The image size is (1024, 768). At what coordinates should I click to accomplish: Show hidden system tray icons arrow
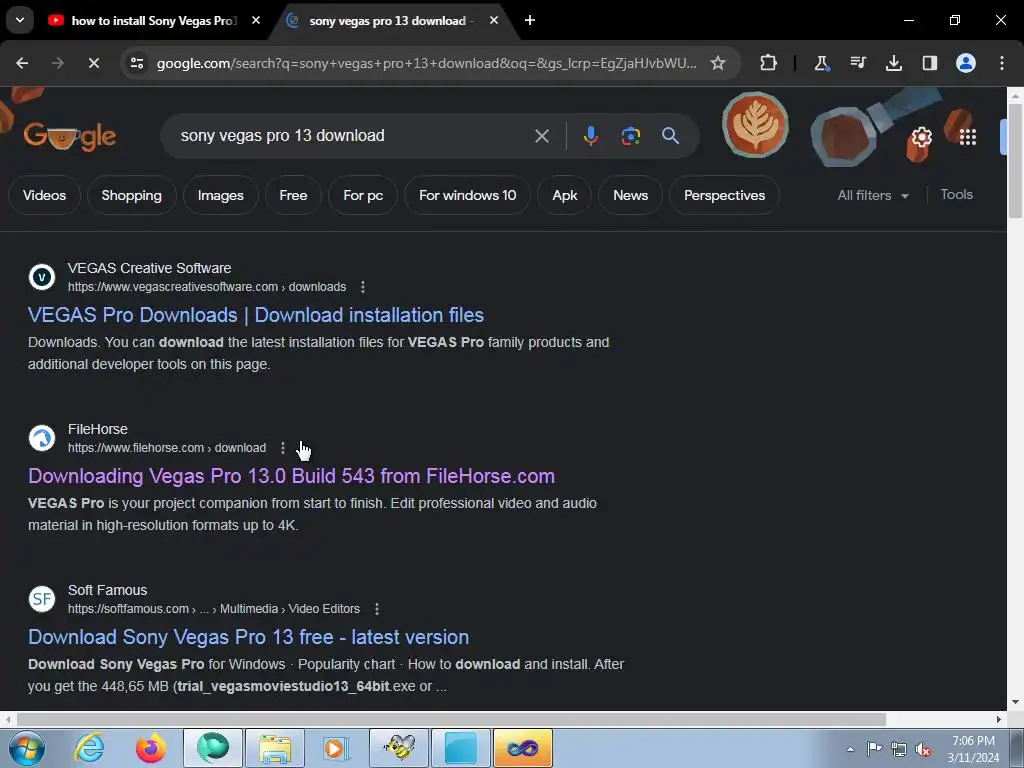tap(850, 749)
